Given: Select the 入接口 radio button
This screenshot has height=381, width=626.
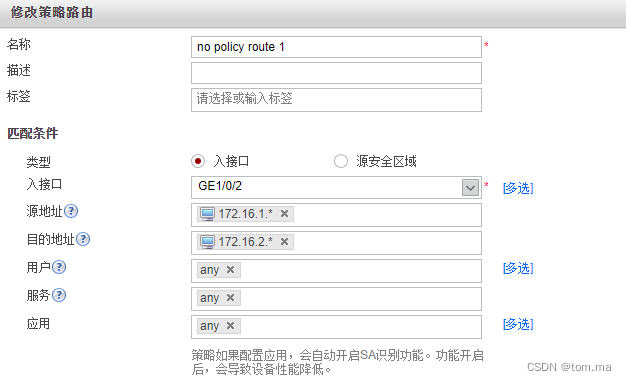Looking at the screenshot, I should tap(198, 161).
